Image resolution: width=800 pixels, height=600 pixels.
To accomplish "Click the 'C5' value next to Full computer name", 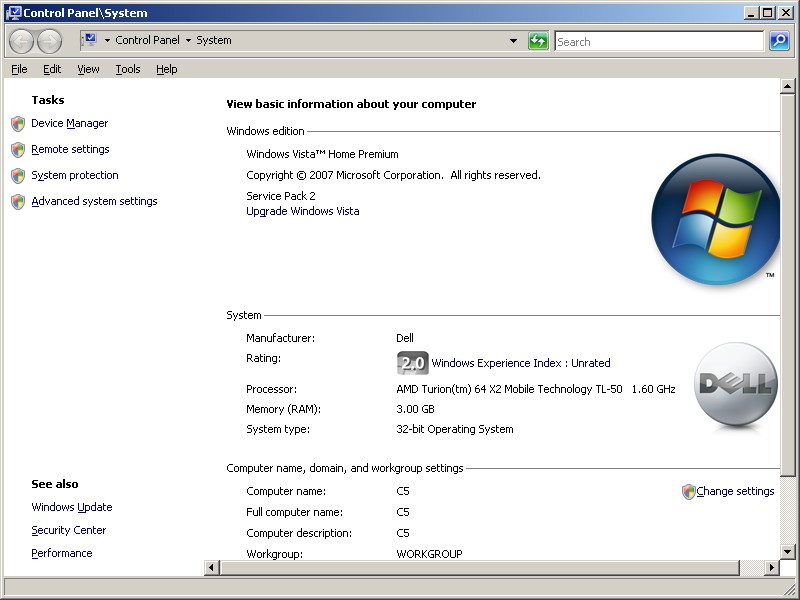I will coord(403,512).
